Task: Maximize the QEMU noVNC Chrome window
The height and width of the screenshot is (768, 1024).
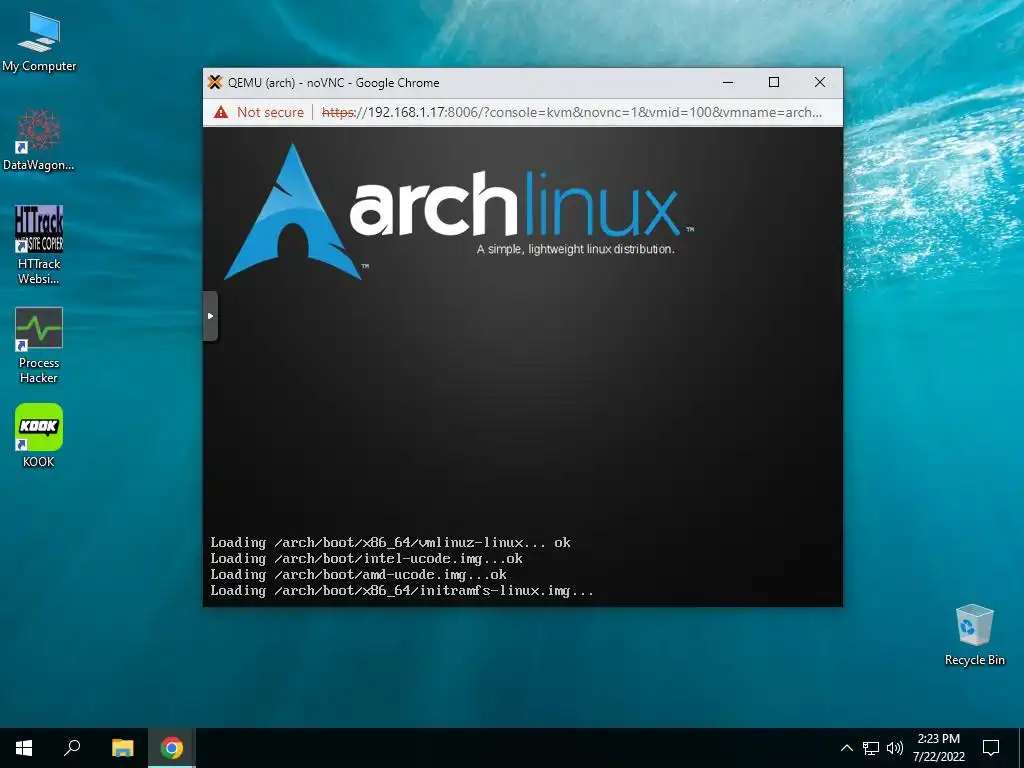Action: click(x=774, y=82)
